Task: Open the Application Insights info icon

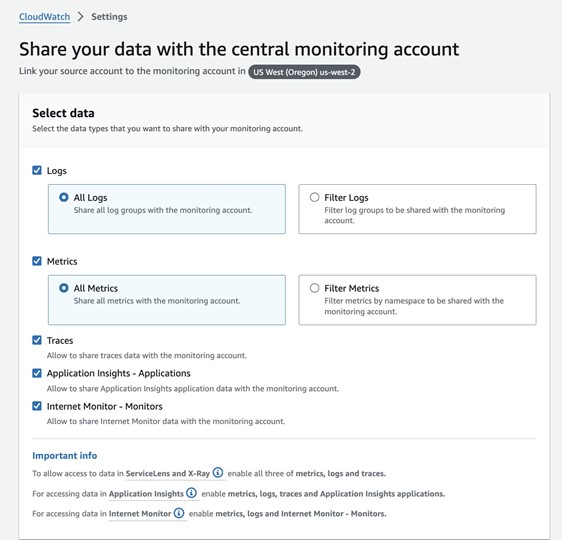Action: (191, 493)
